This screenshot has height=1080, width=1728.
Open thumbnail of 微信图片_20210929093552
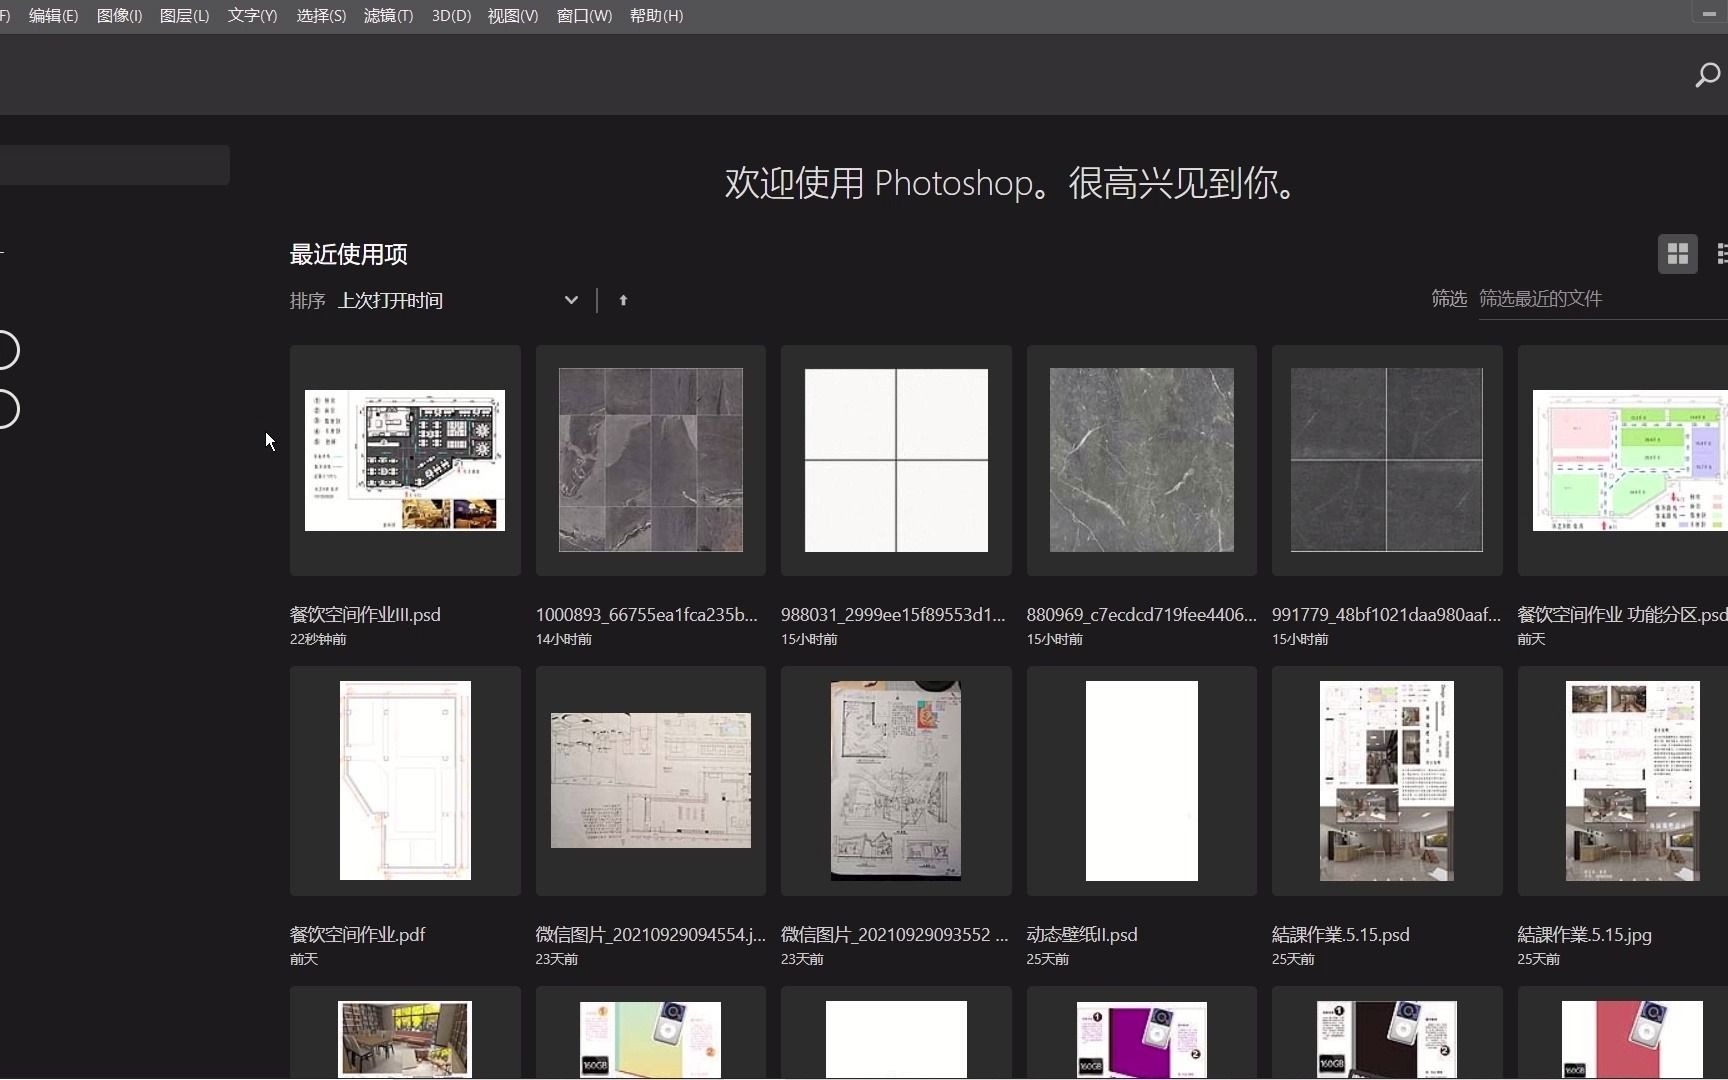tap(896, 781)
